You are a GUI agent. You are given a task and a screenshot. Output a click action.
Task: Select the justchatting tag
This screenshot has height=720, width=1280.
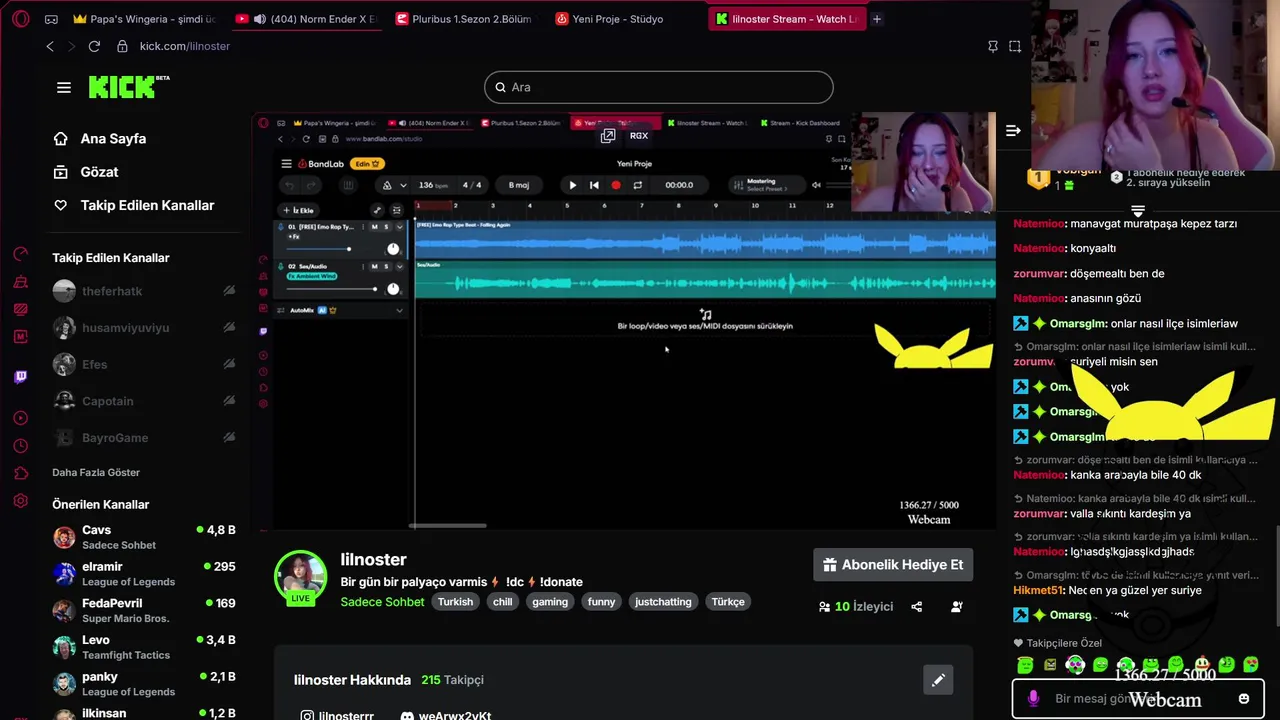[x=663, y=602]
